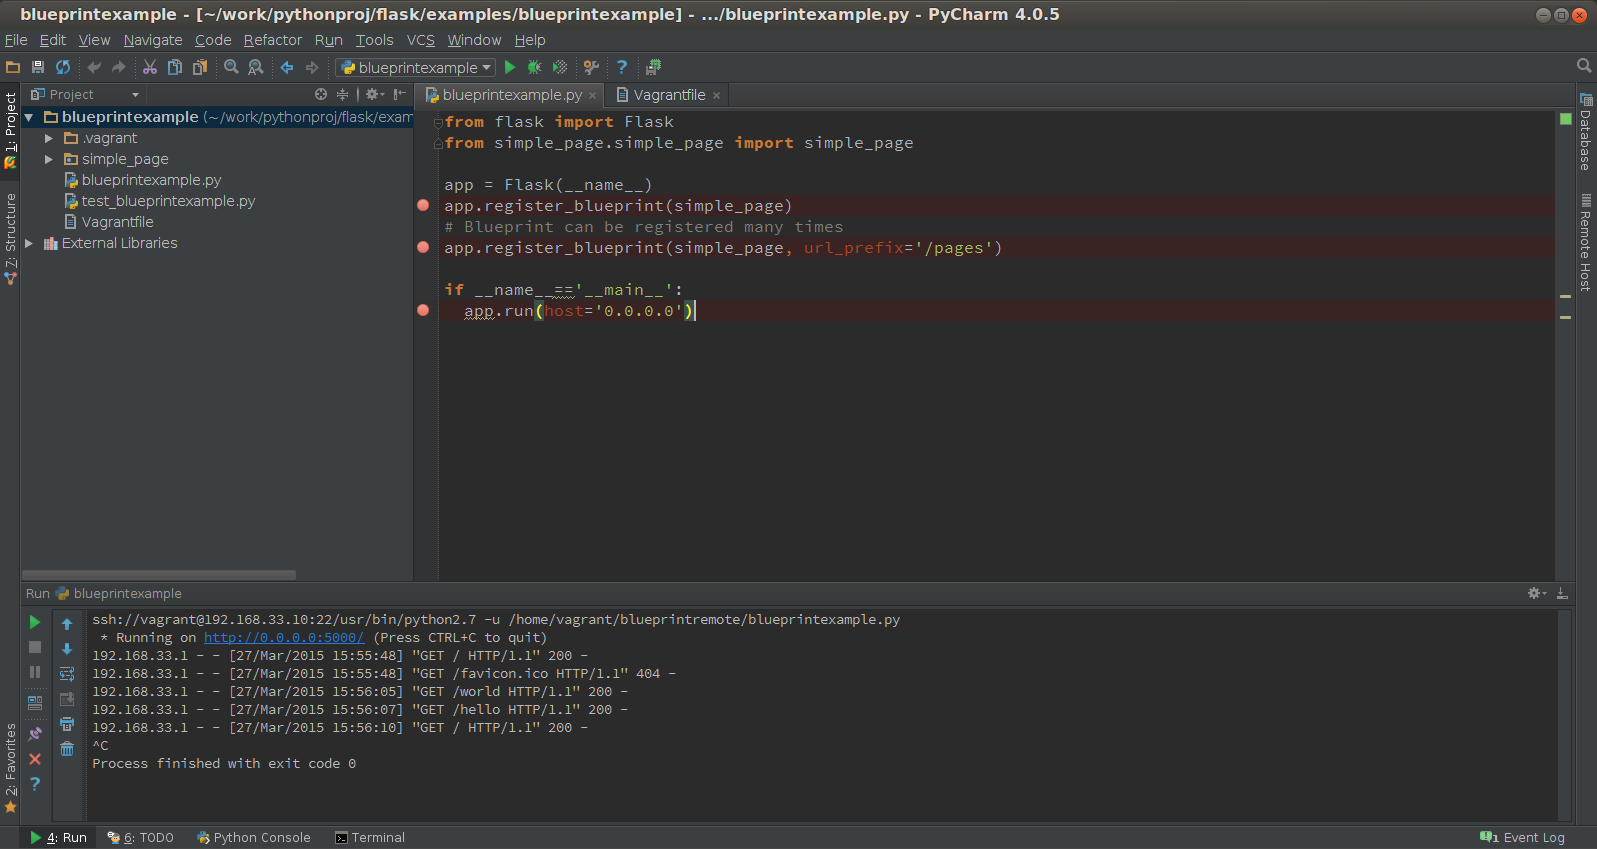Click the Replace icon in toolbar

pos(256,67)
